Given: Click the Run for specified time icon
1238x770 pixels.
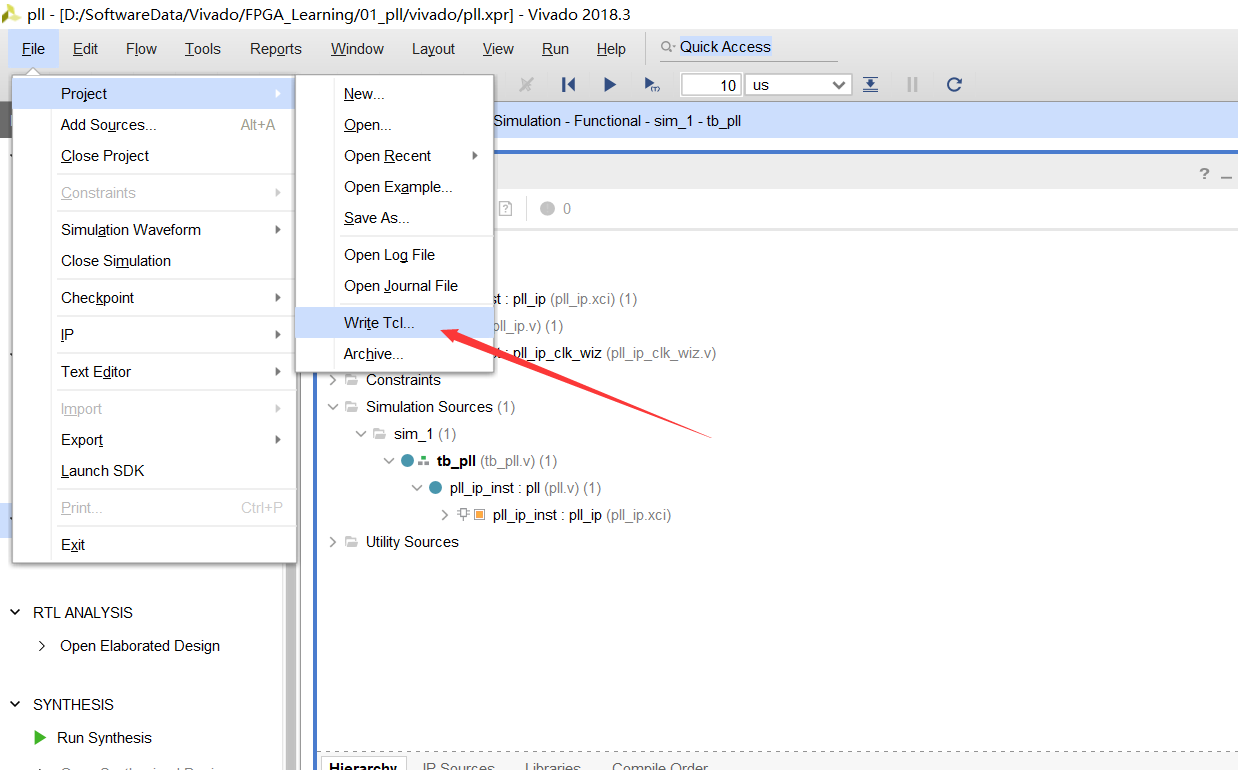Looking at the screenshot, I should [651, 85].
